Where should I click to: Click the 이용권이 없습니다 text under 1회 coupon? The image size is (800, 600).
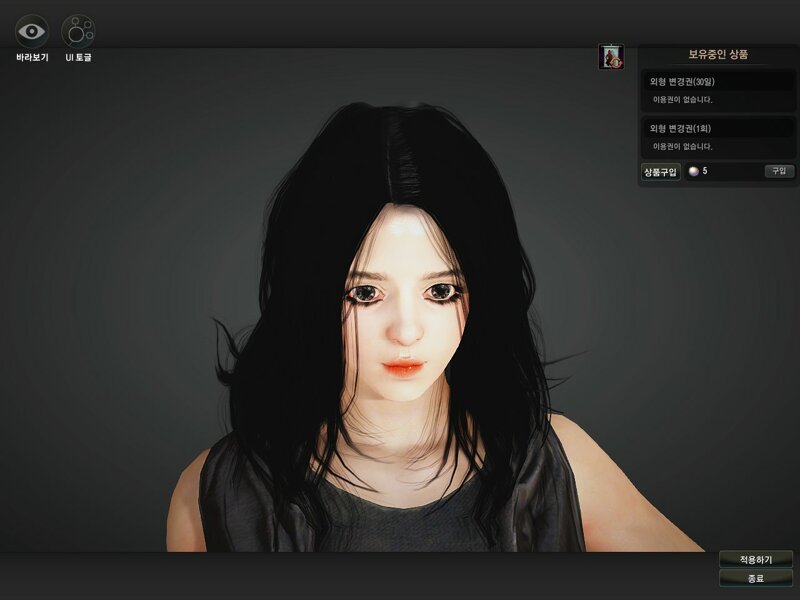tap(683, 146)
